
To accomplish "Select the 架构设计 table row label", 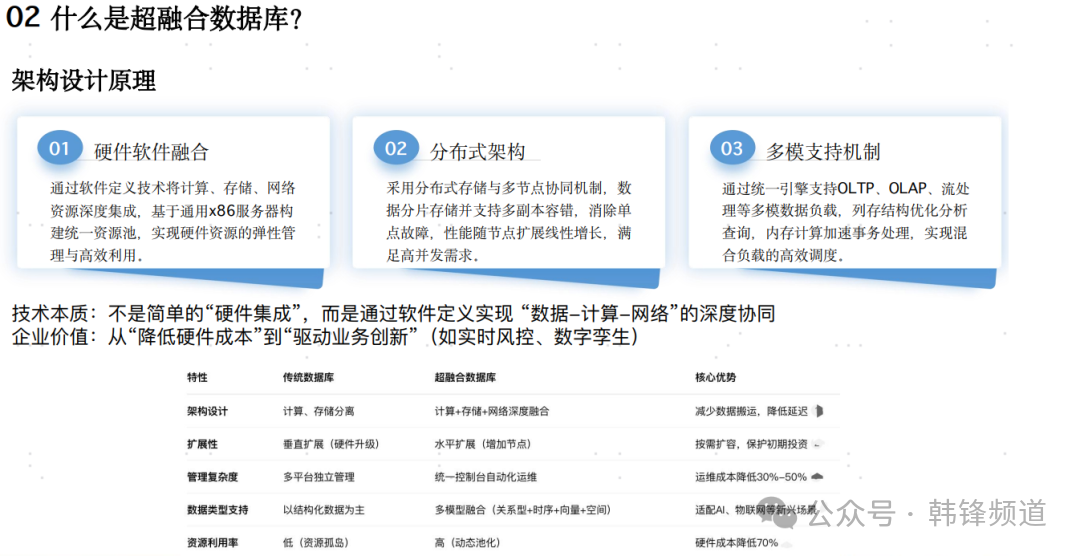I will (208, 411).
